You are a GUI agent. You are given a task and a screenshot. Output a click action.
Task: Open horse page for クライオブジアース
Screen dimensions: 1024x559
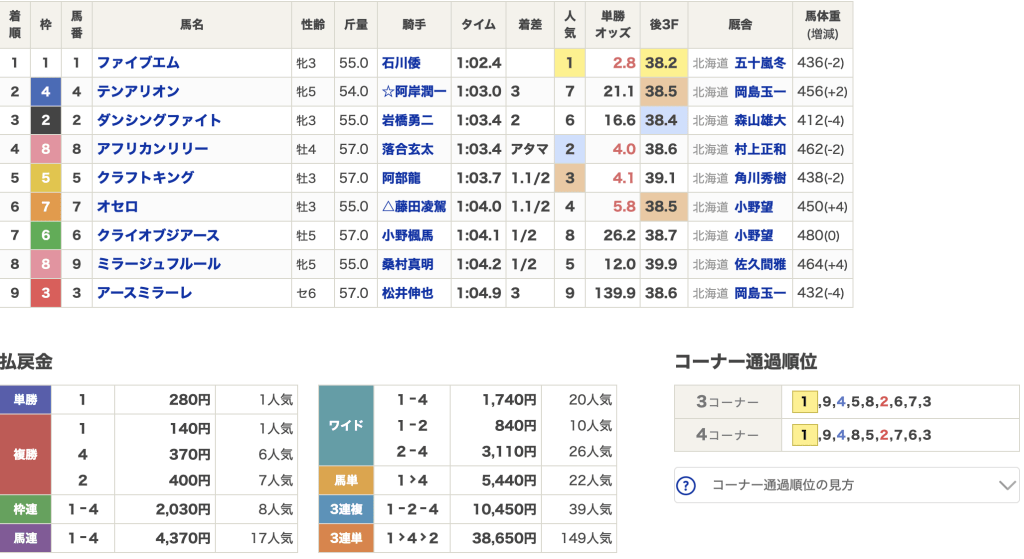click(x=158, y=235)
